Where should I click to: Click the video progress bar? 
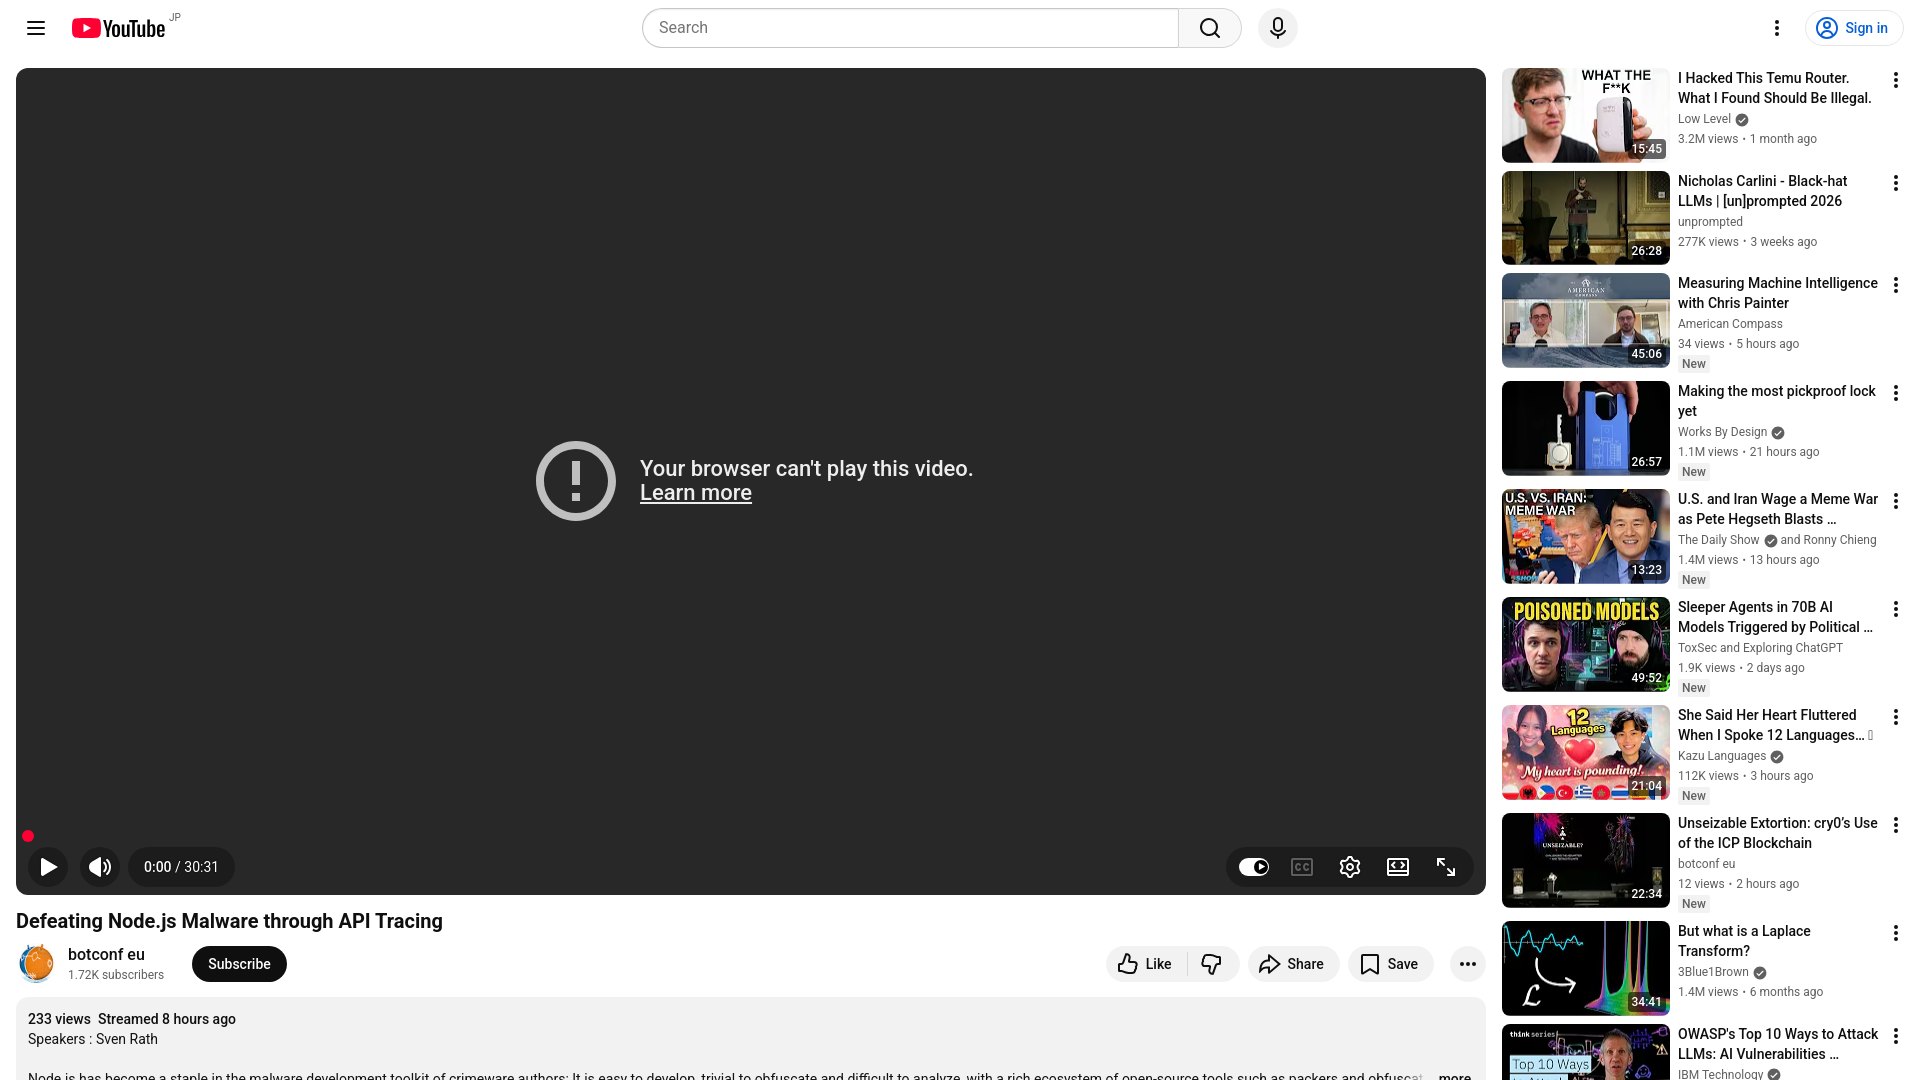point(750,836)
